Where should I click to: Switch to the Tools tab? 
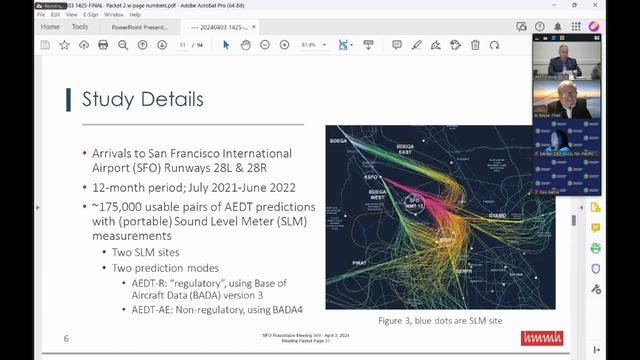tap(80, 27)
